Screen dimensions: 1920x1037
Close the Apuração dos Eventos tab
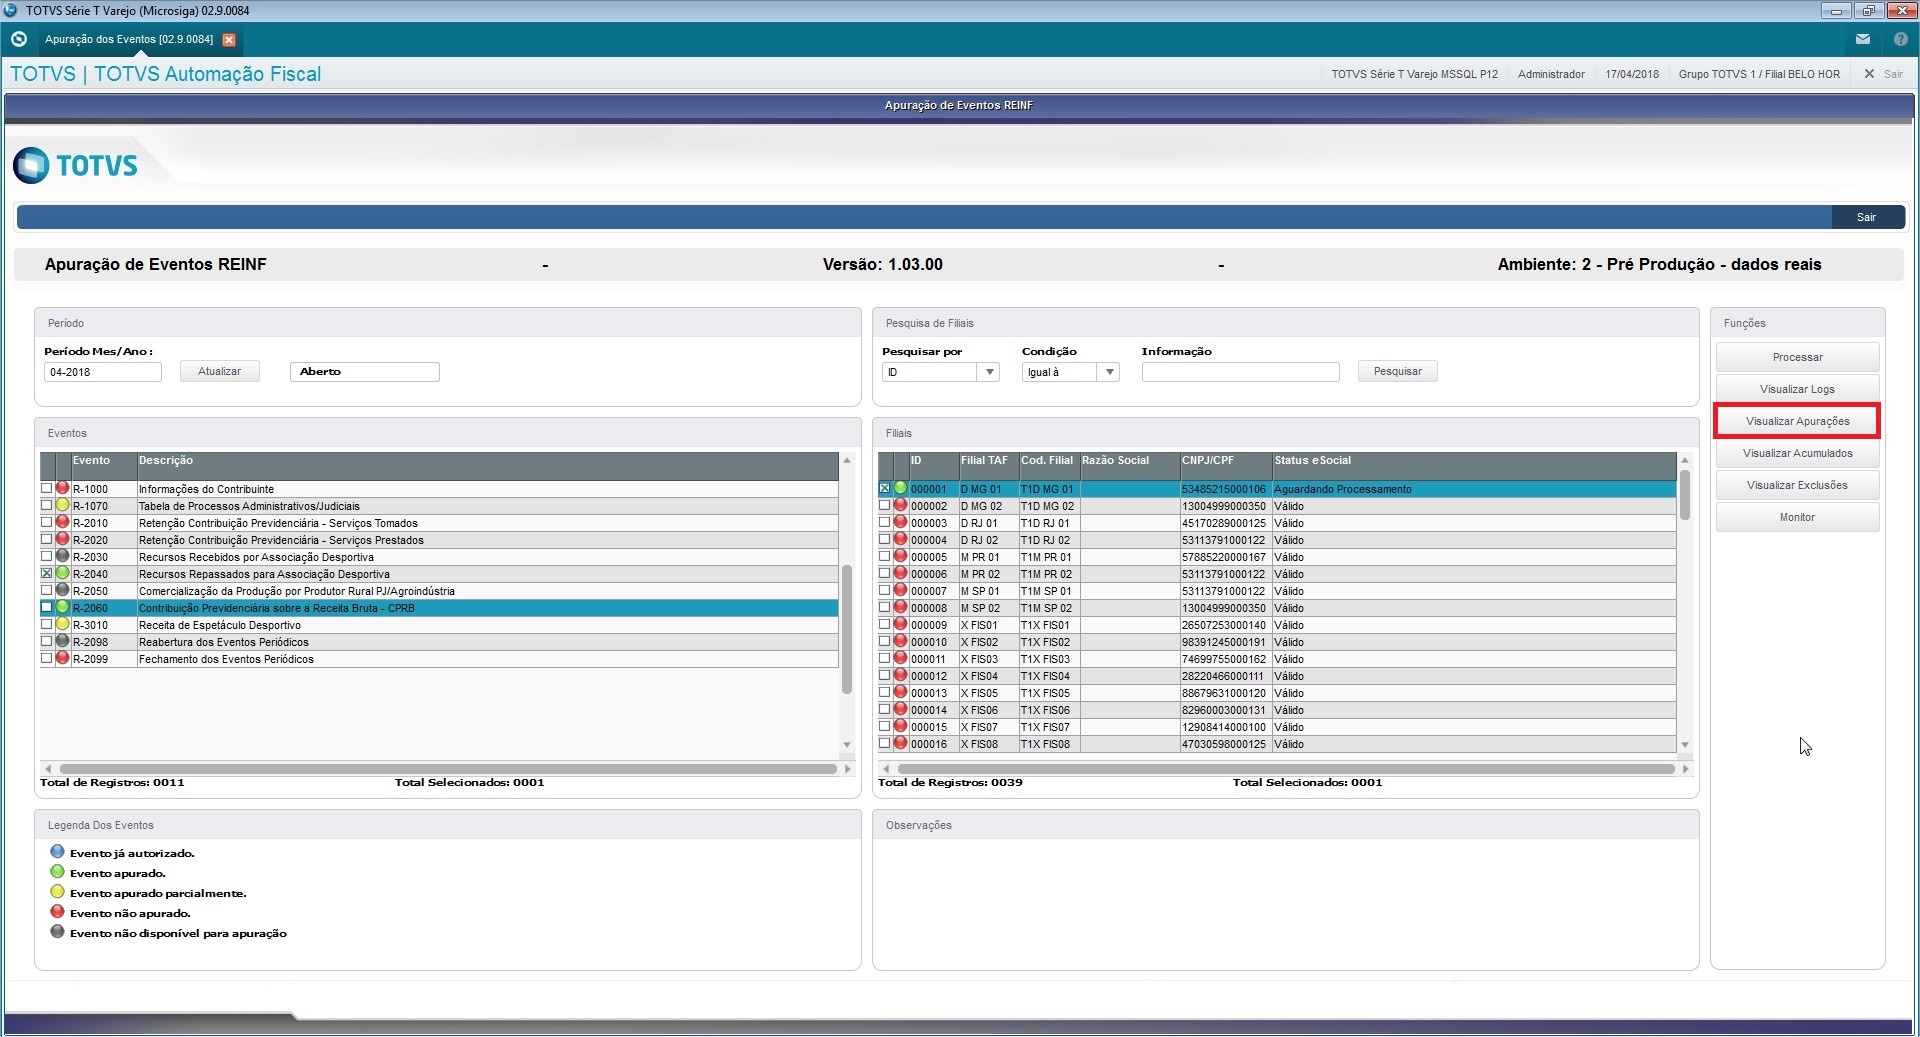pos(229,40)
